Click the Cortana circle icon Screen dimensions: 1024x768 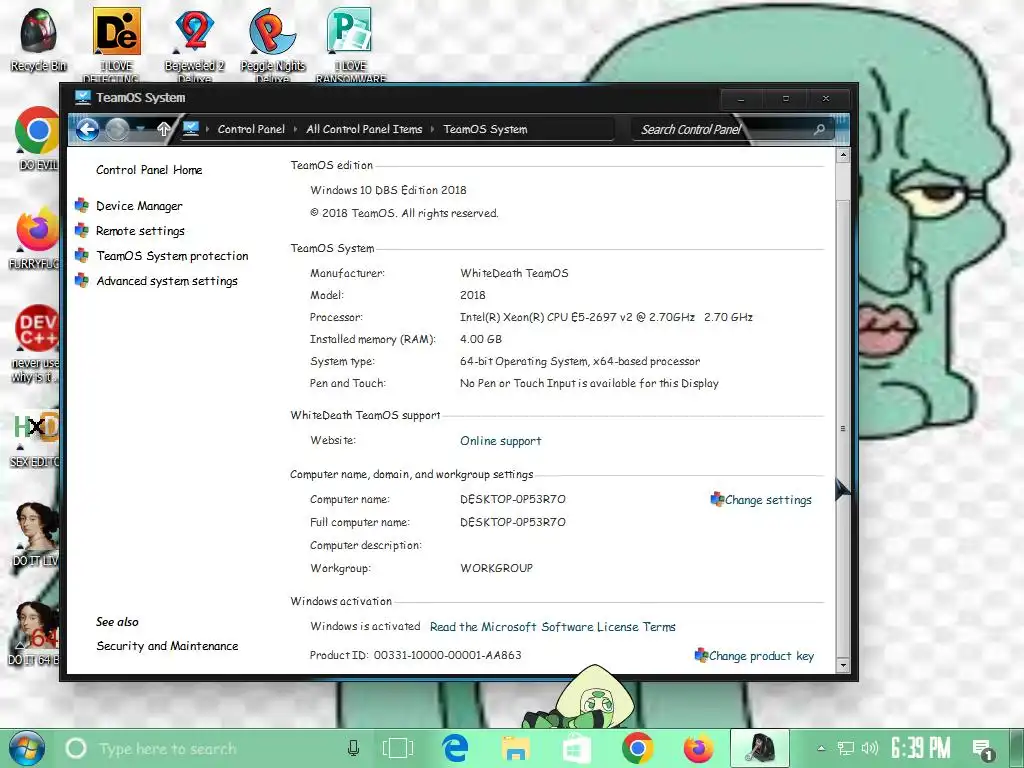(76, 748)
